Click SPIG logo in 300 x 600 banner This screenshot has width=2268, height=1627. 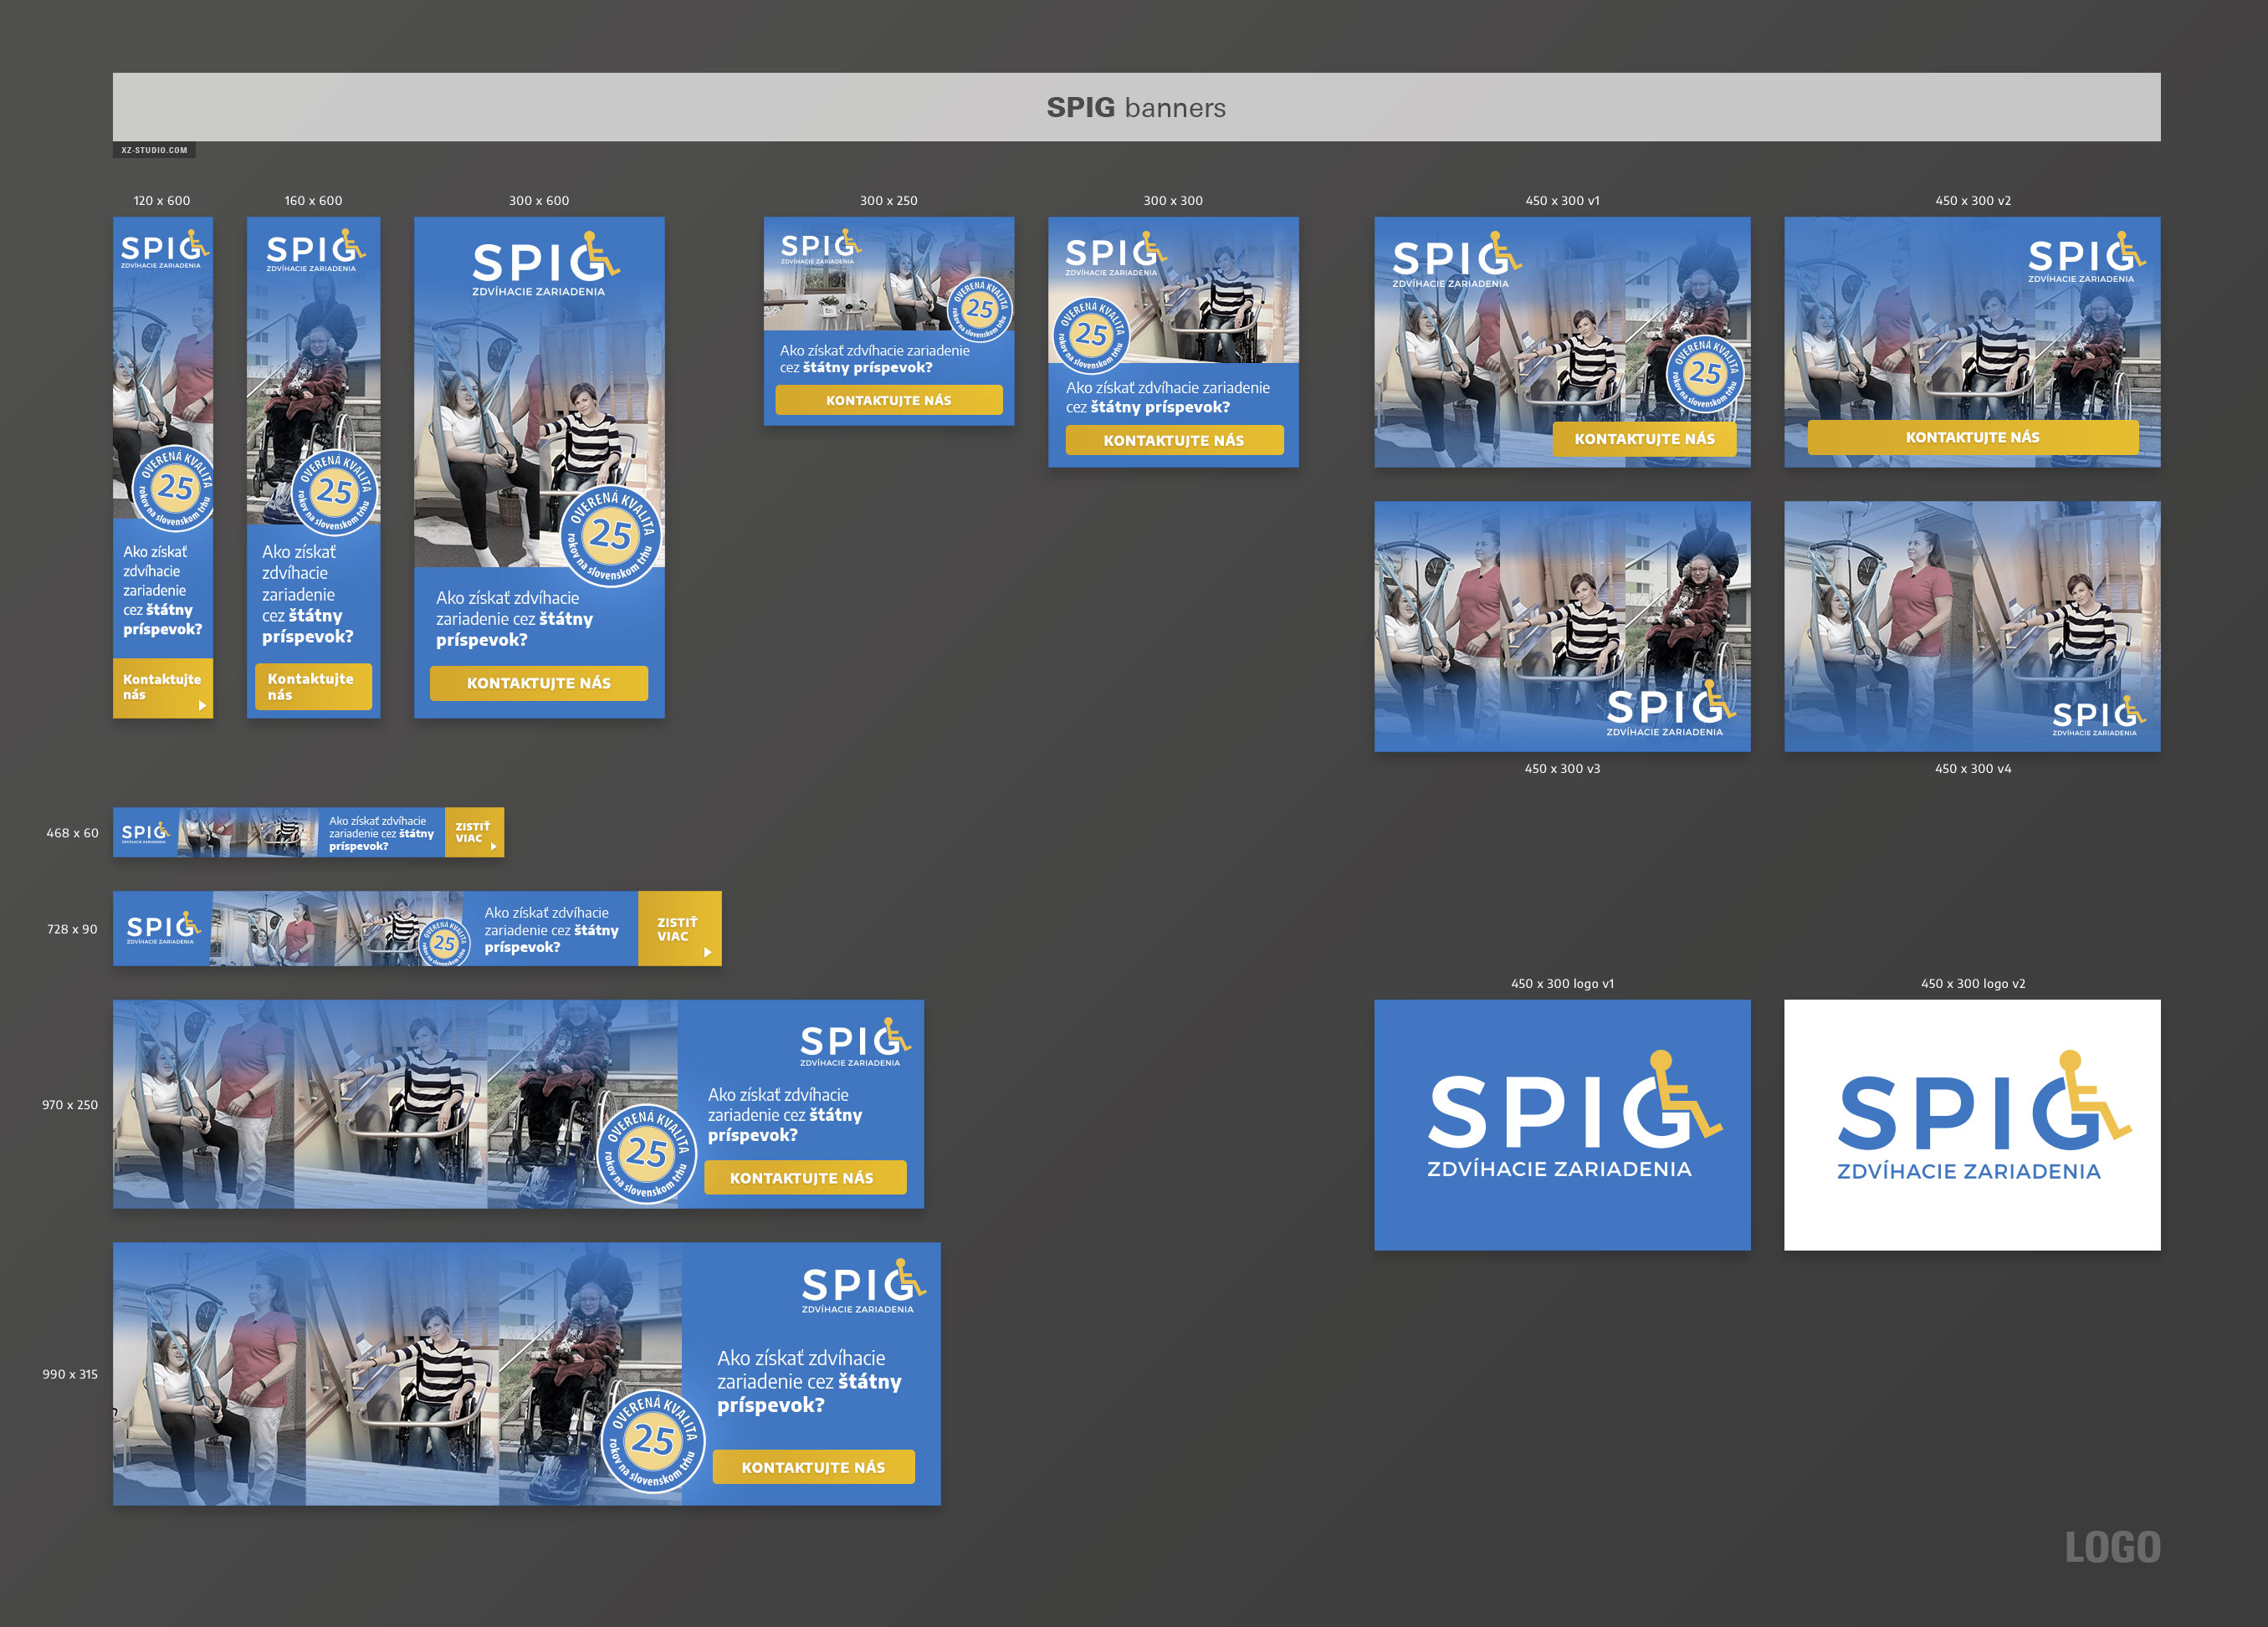pyautogui.click(x=545, y=264)
